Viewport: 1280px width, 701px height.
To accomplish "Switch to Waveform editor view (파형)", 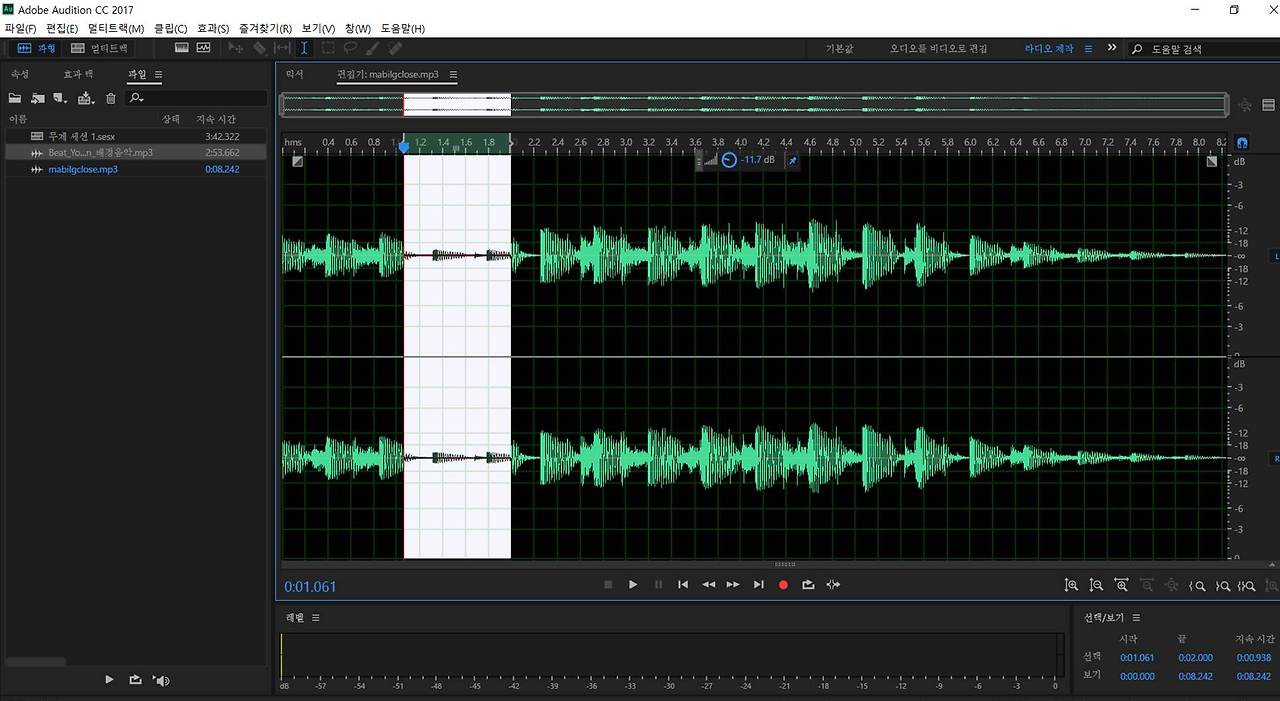I will [x=37, y=48].
